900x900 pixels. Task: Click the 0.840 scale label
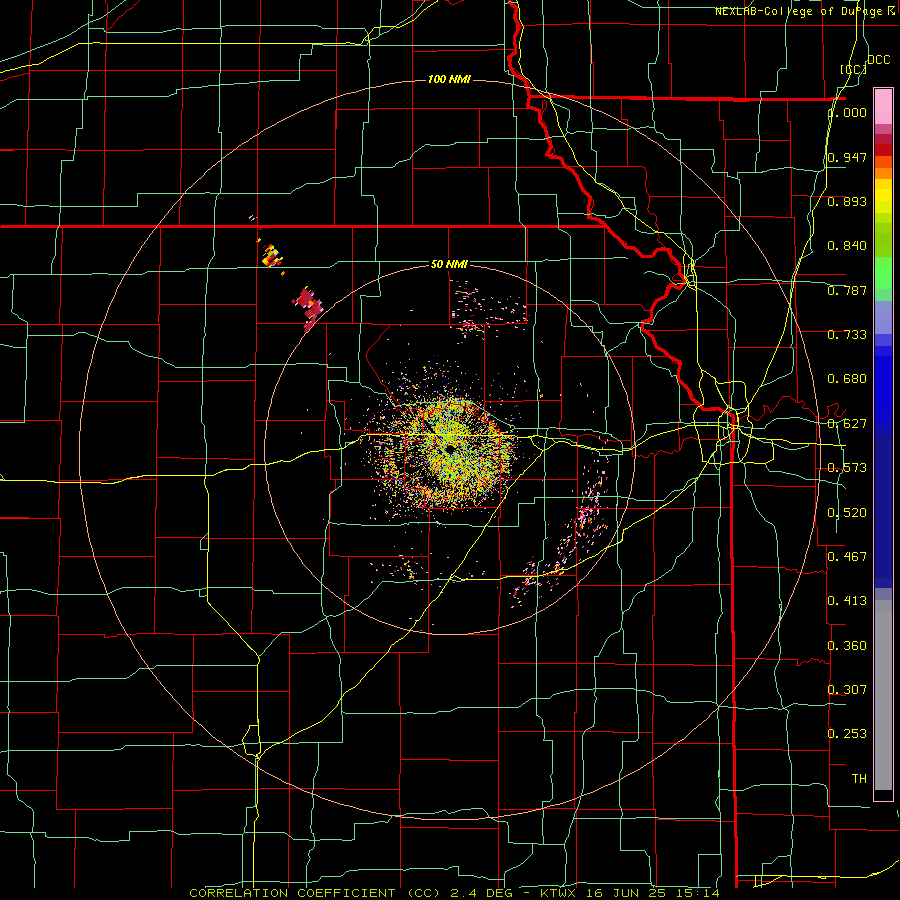(x=847, y=246)
